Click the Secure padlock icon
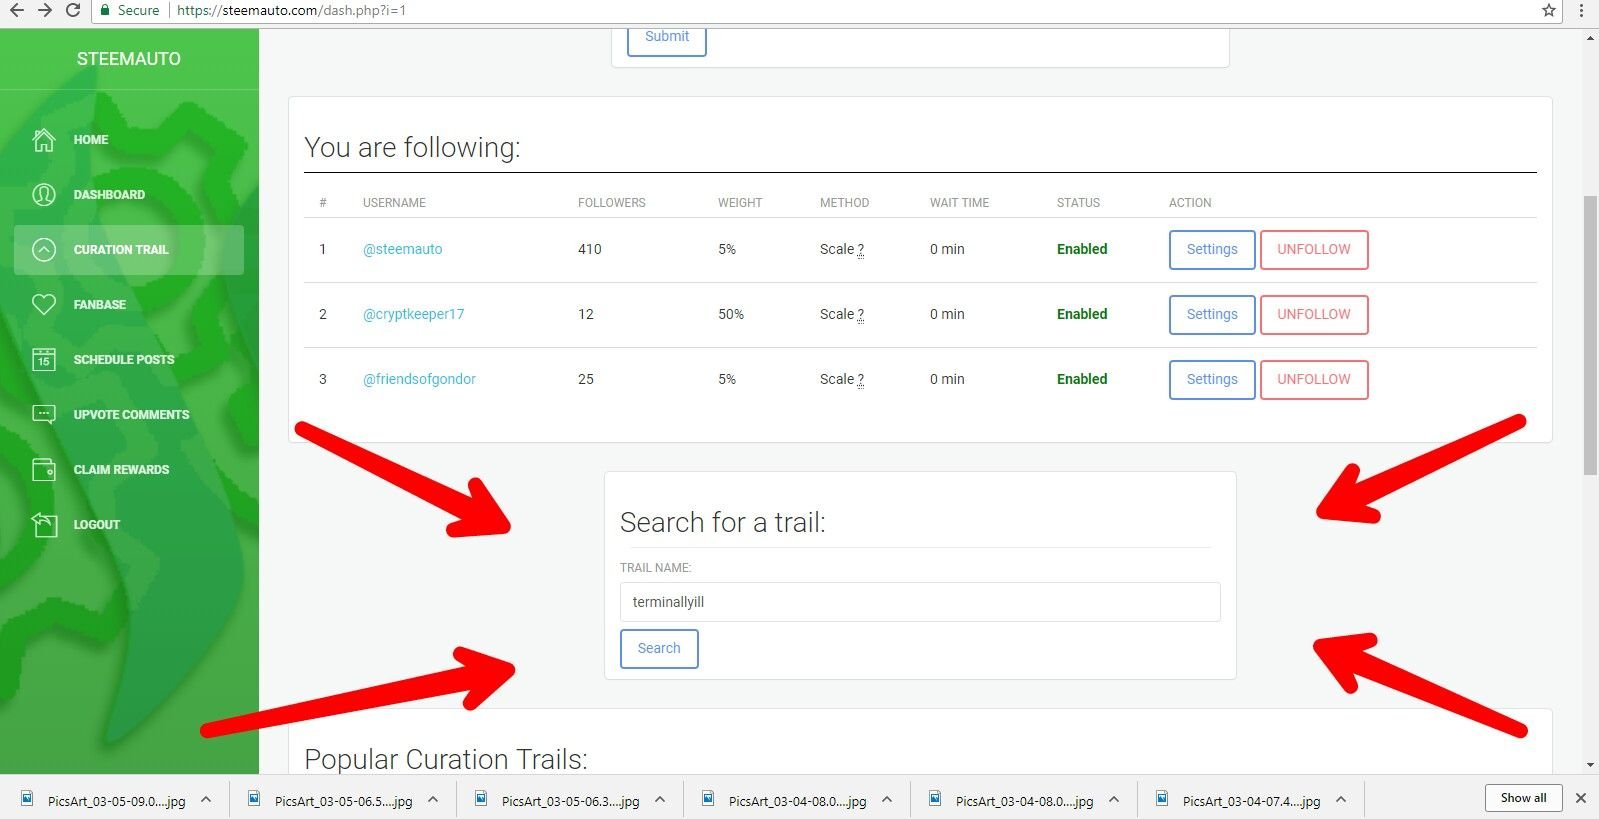Image resolution: width=1599 pixels, height=819 pixels. [x=104, y=10]
